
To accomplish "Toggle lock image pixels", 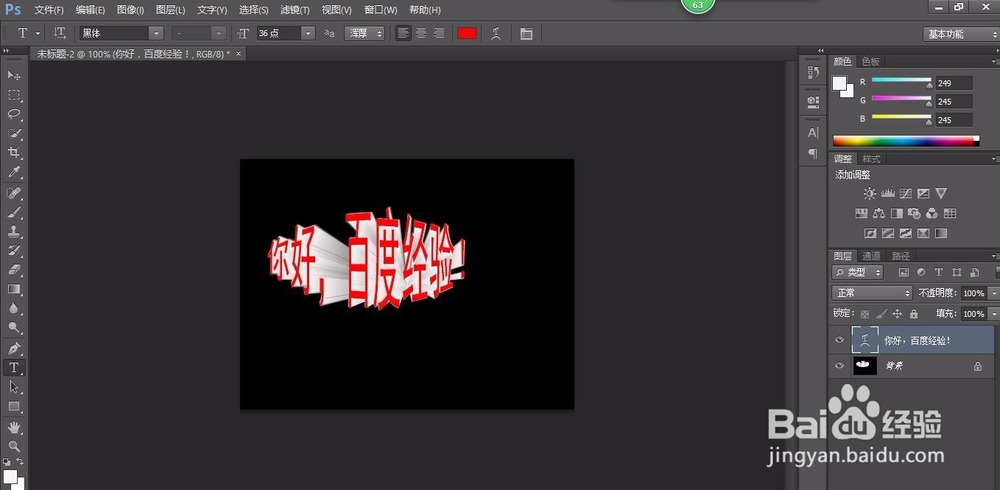I will point(881,314).
